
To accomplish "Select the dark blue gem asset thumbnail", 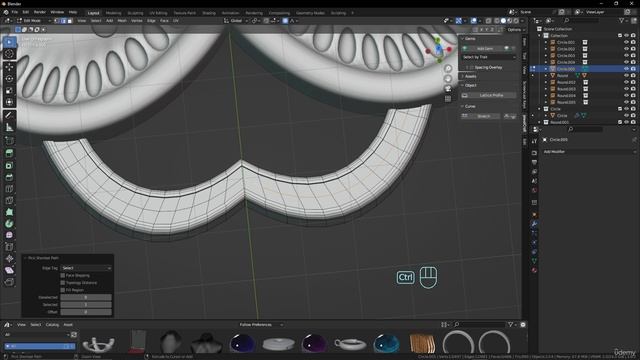I will pos(242,343).
